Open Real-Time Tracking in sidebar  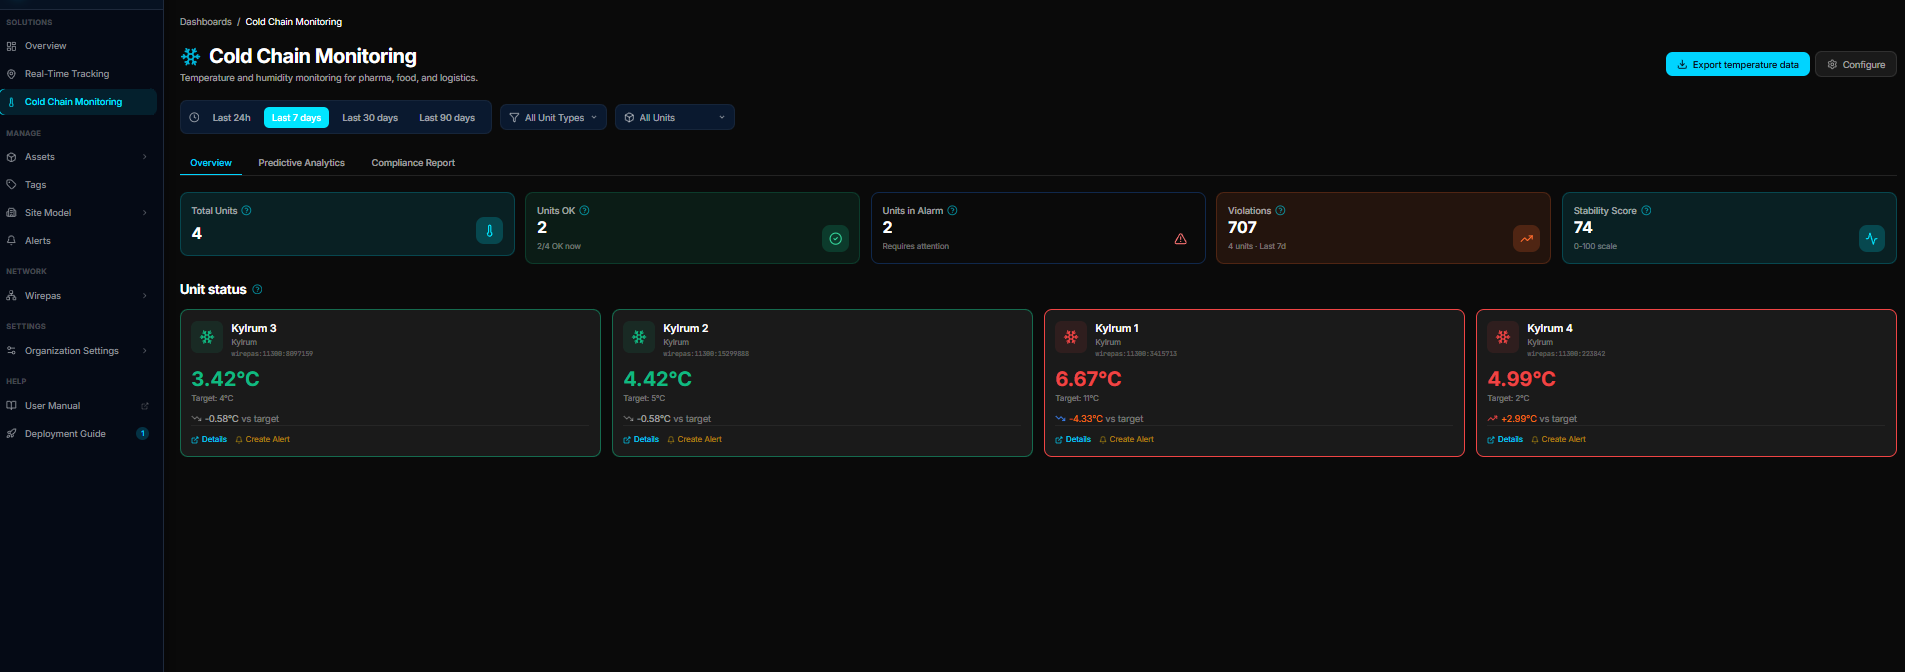pyautogui.click(x=78, y=74)
